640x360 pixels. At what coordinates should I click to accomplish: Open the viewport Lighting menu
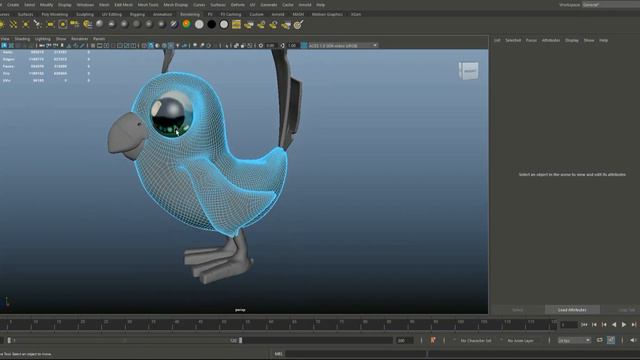click(x=42, y=39)
